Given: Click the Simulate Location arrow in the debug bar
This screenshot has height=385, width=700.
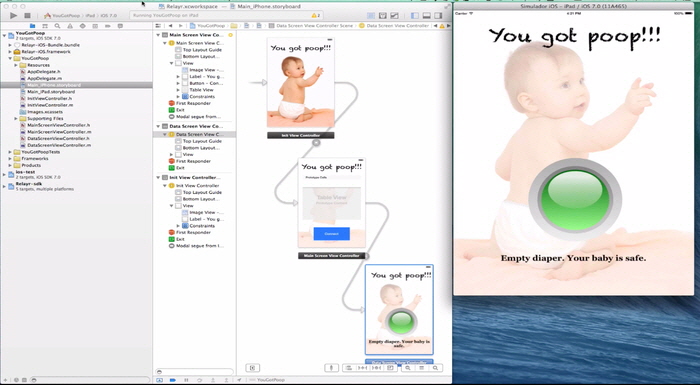Looking at the screenshot, I should point(239,380).
